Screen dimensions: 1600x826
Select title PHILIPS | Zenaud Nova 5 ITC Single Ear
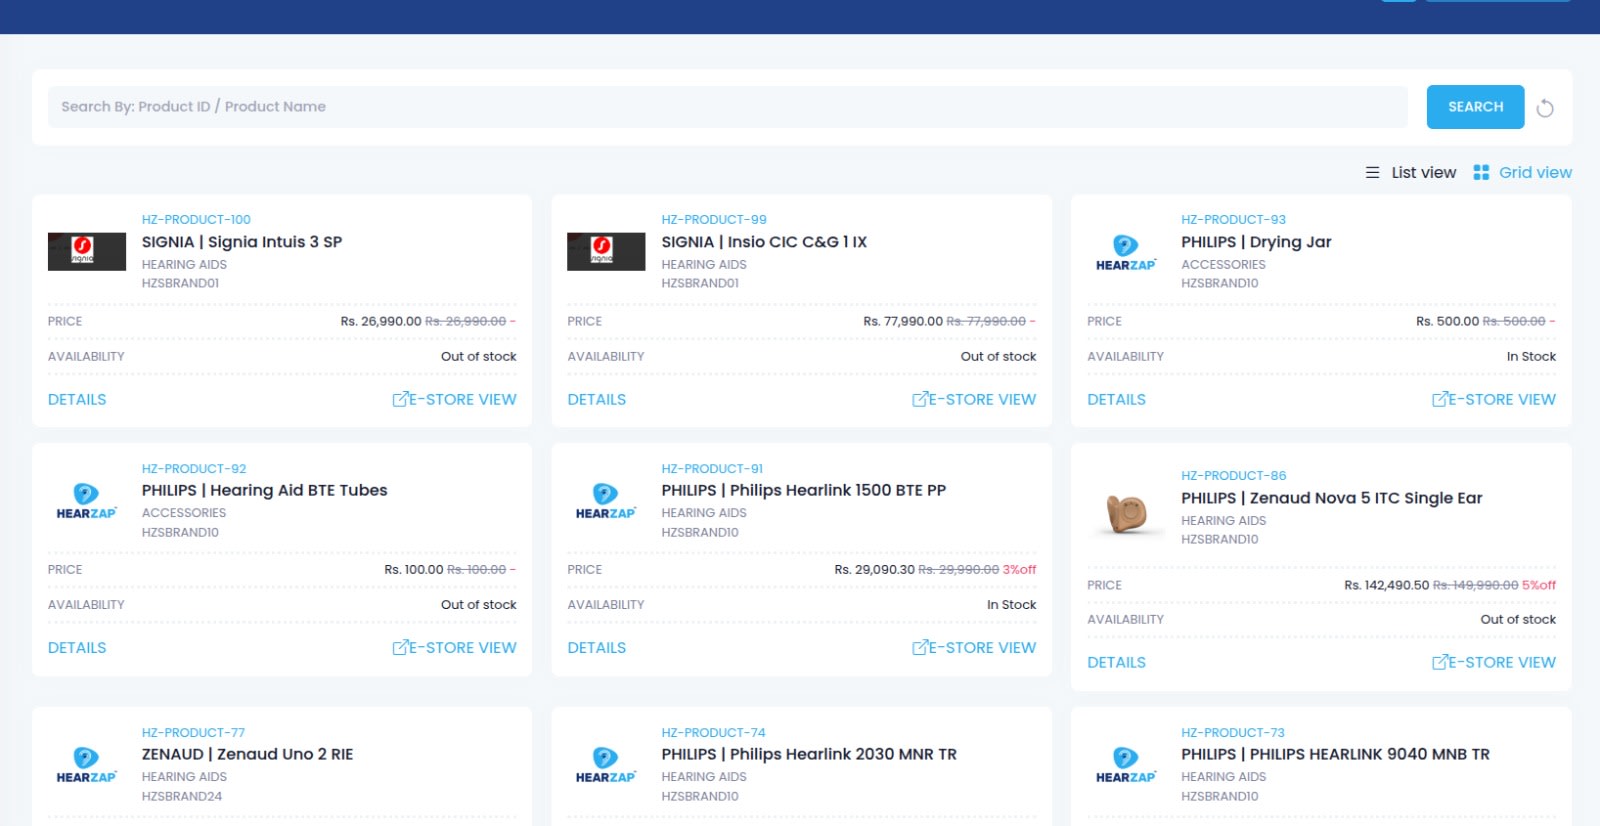click(x=1331, y=498)
